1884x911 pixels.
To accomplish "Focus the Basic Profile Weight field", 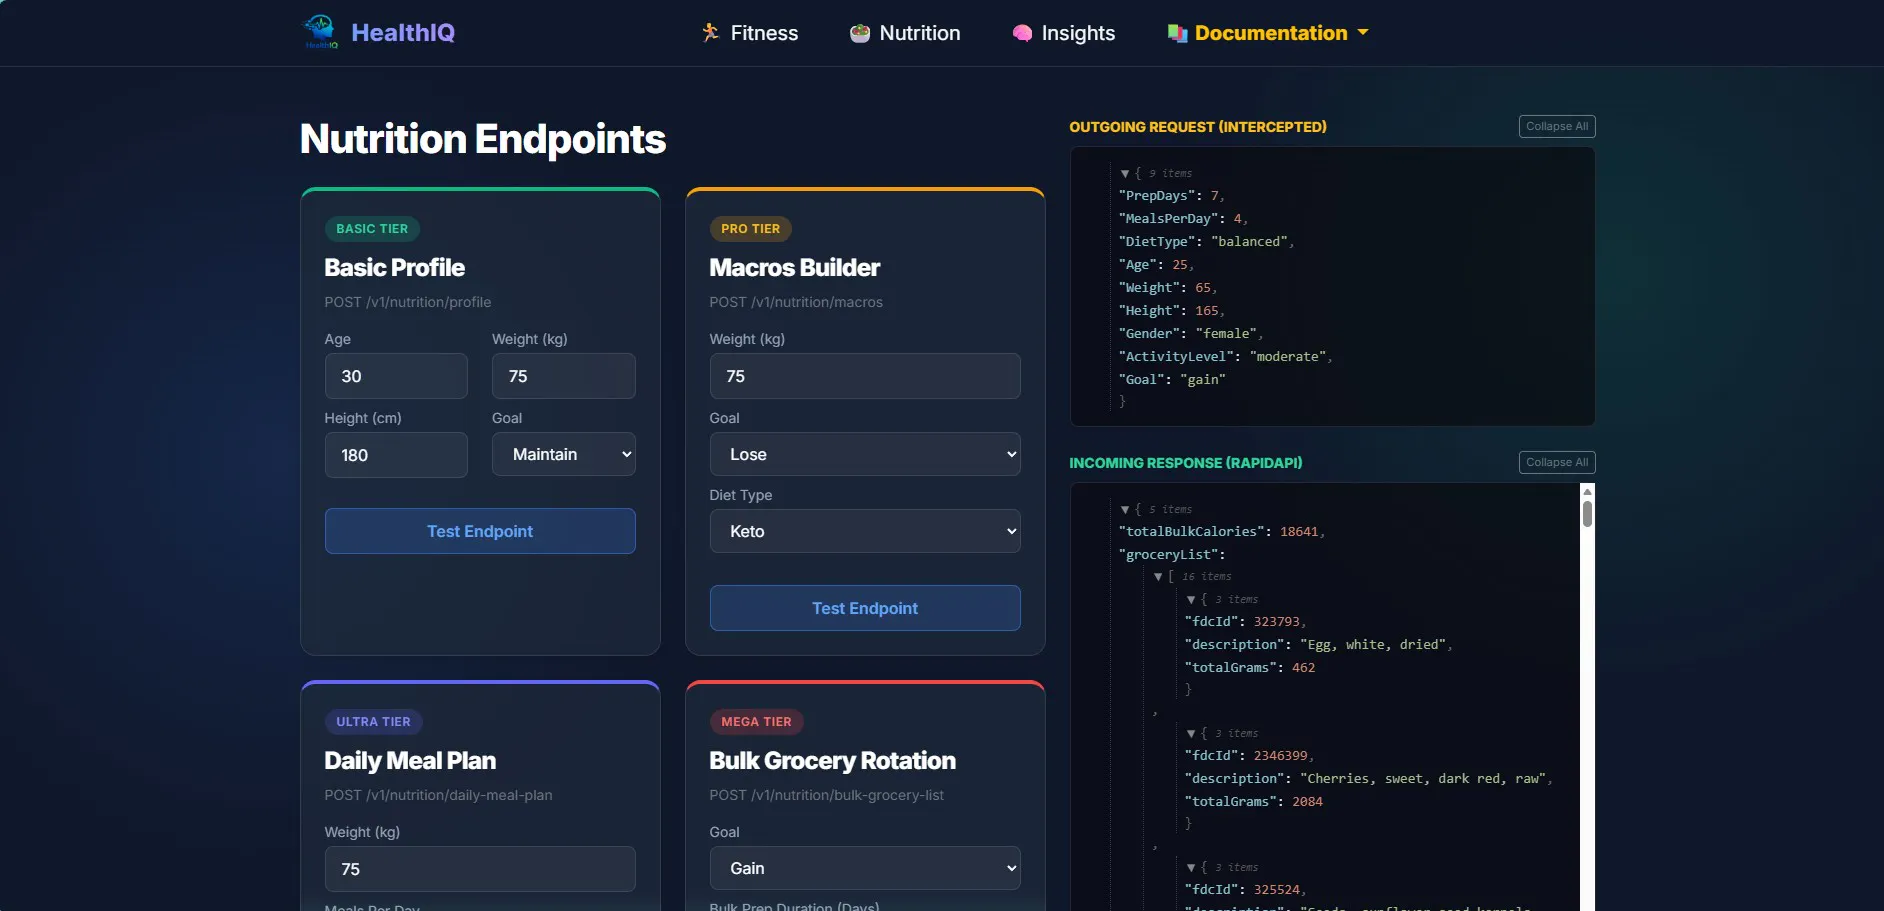I will click(x=564, y=376).
